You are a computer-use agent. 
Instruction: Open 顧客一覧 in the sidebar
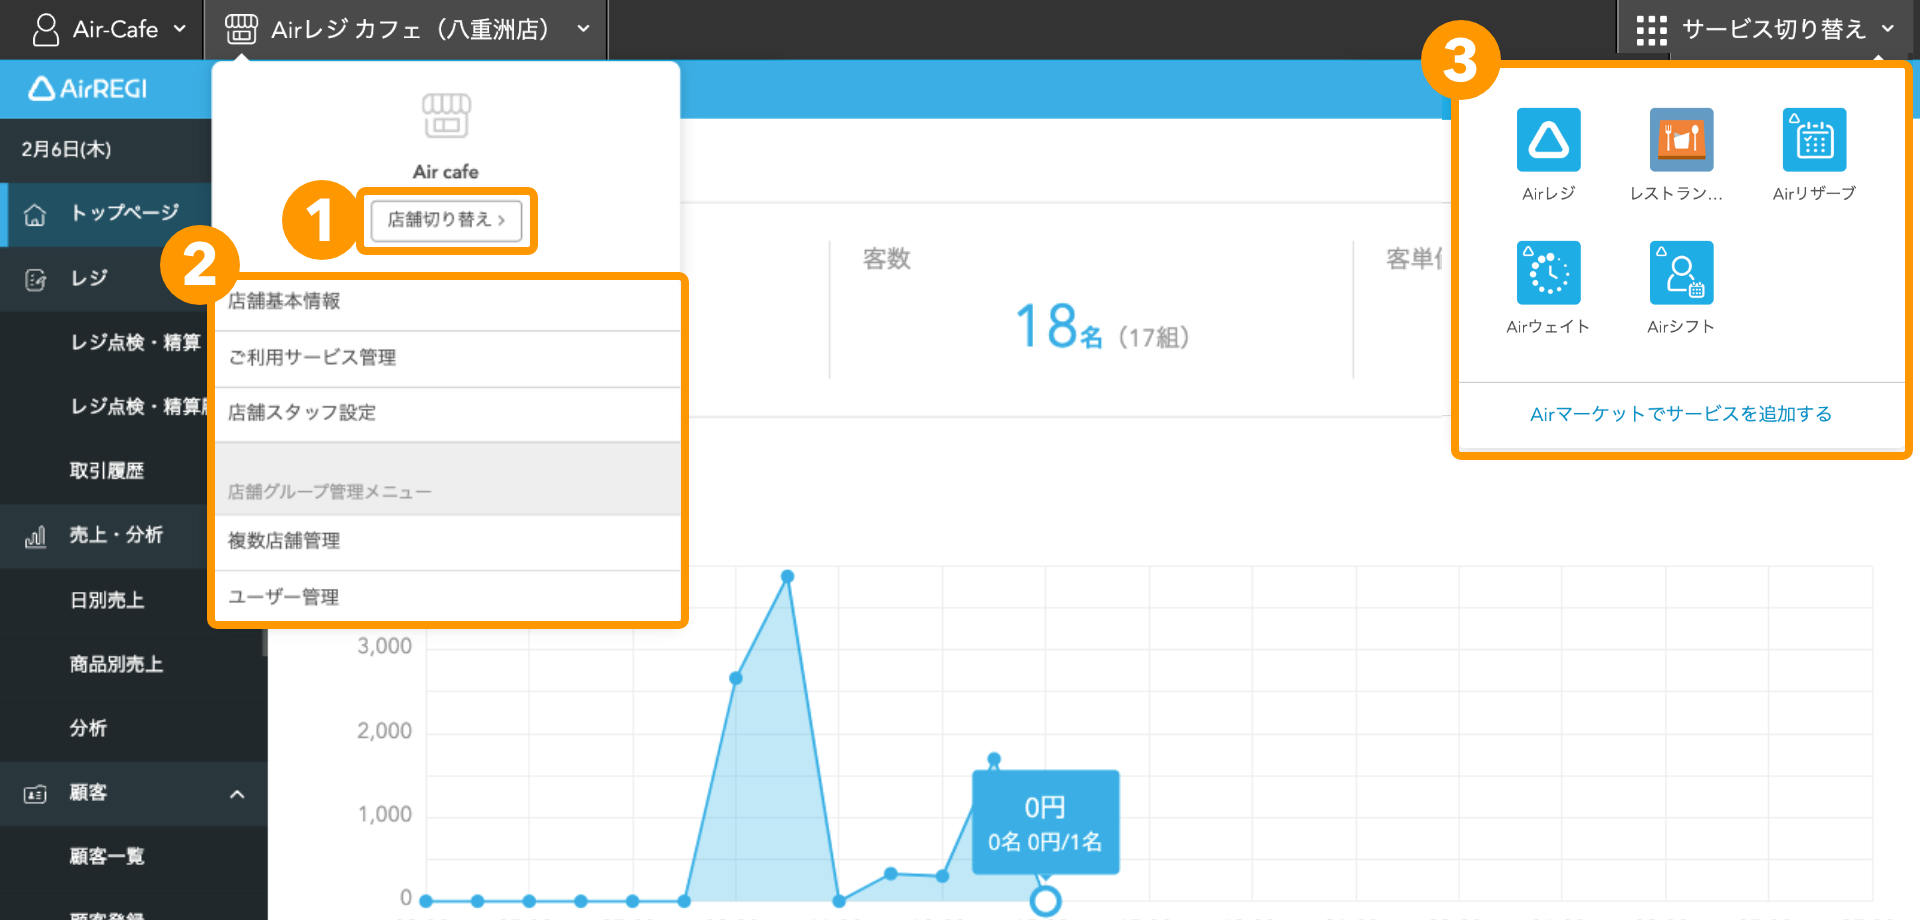click(107, 857)
